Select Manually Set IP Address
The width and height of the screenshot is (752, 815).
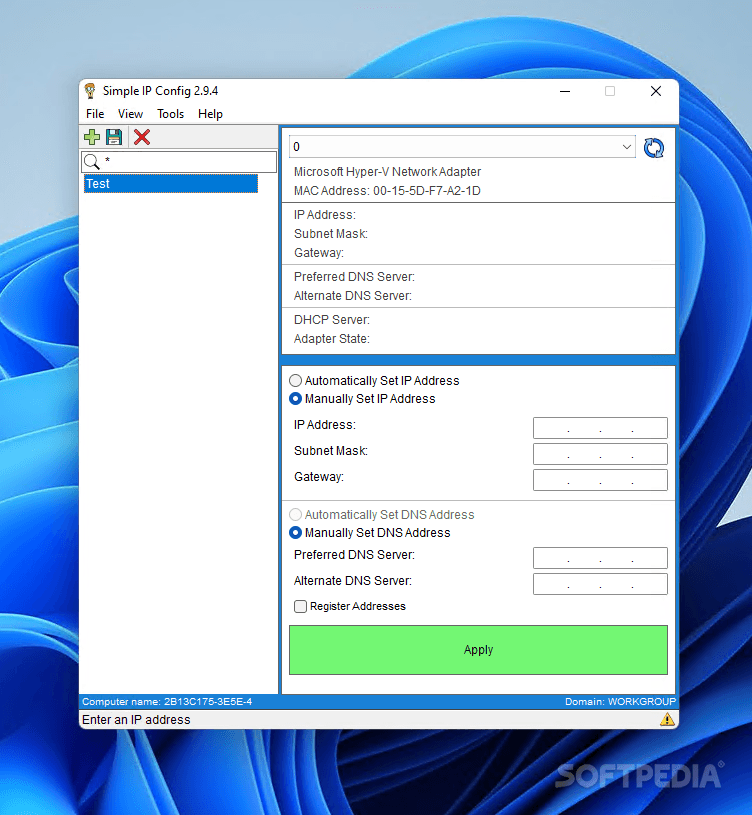click(x=362, y=399)
